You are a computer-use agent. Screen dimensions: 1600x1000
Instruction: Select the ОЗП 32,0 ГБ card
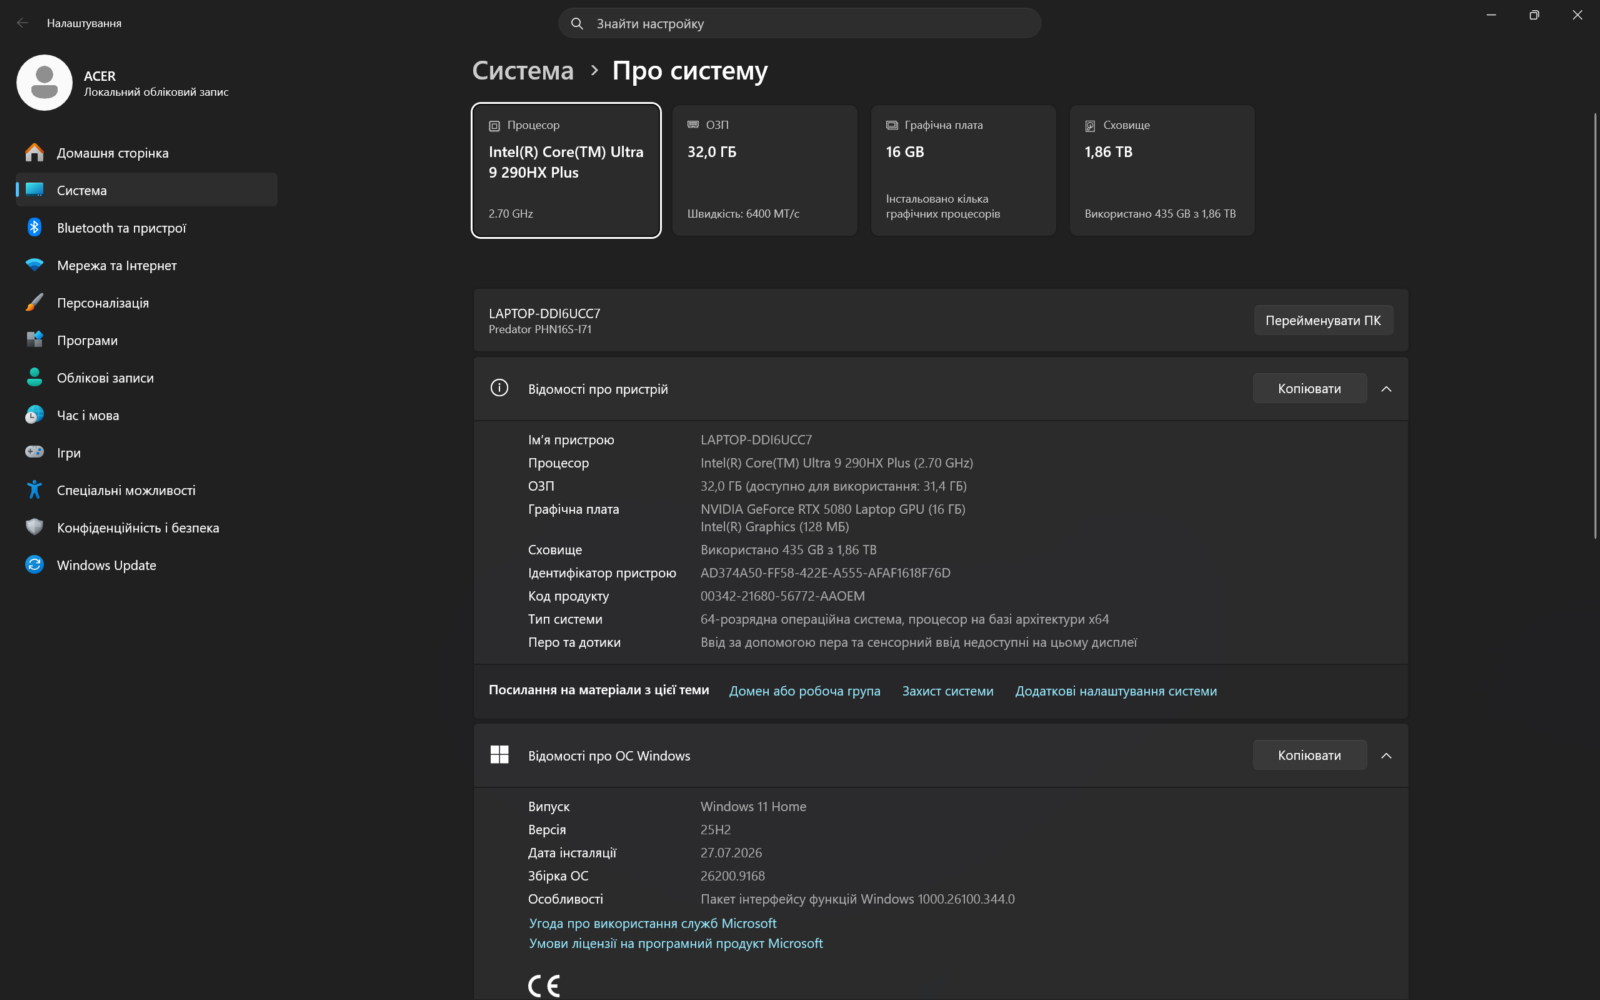coord(765,170)
